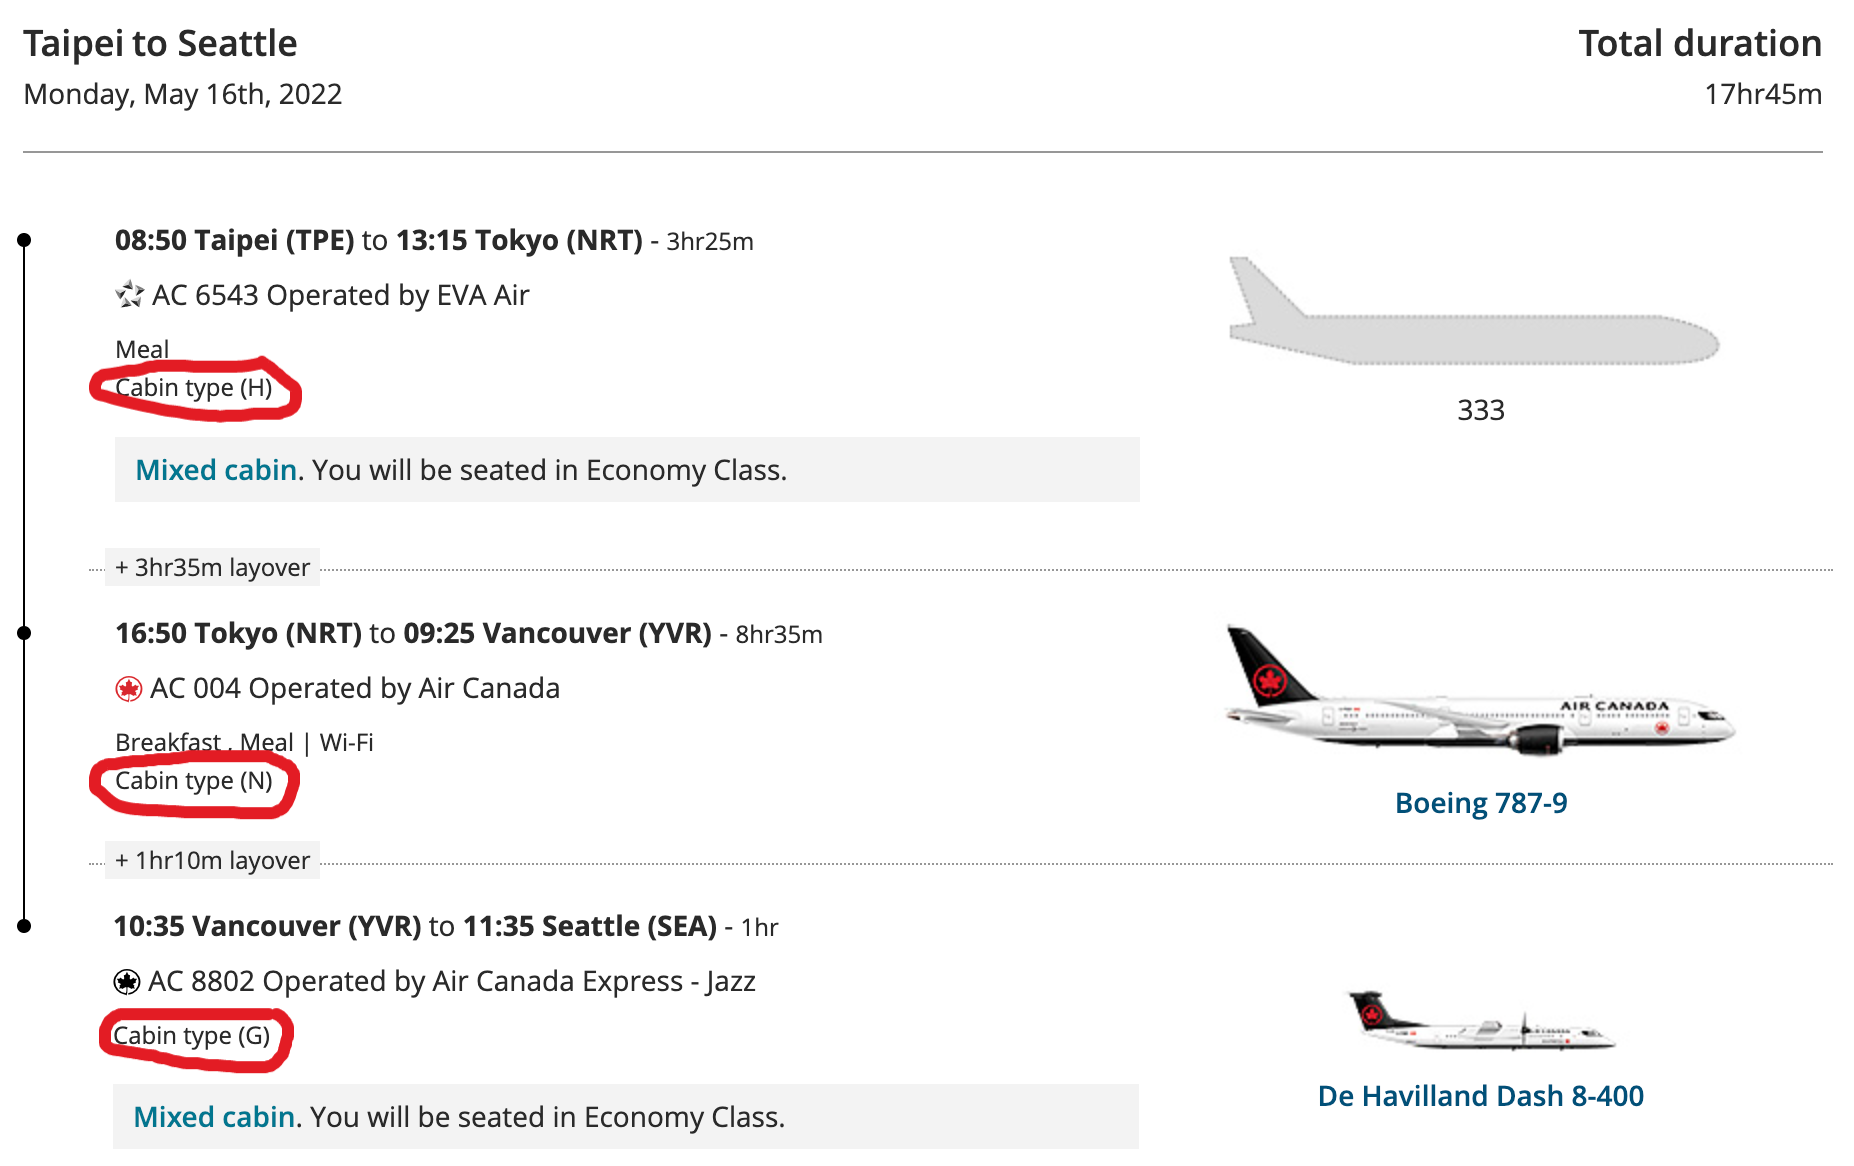Click Cabin type (G) label

pyautogui.click(x=192, y=1036)
